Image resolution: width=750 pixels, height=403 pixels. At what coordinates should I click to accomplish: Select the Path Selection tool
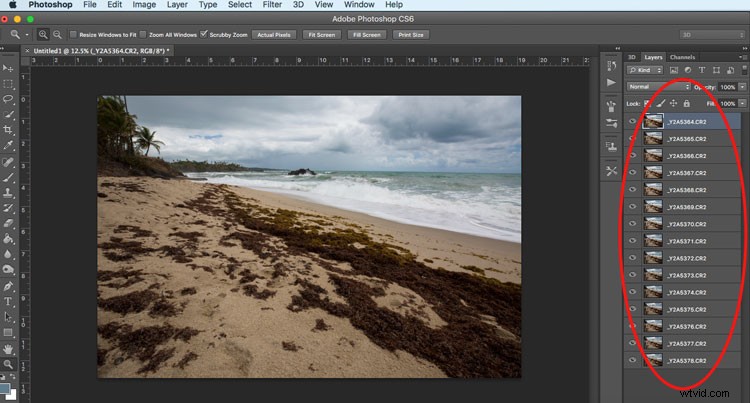pos(8,316)
